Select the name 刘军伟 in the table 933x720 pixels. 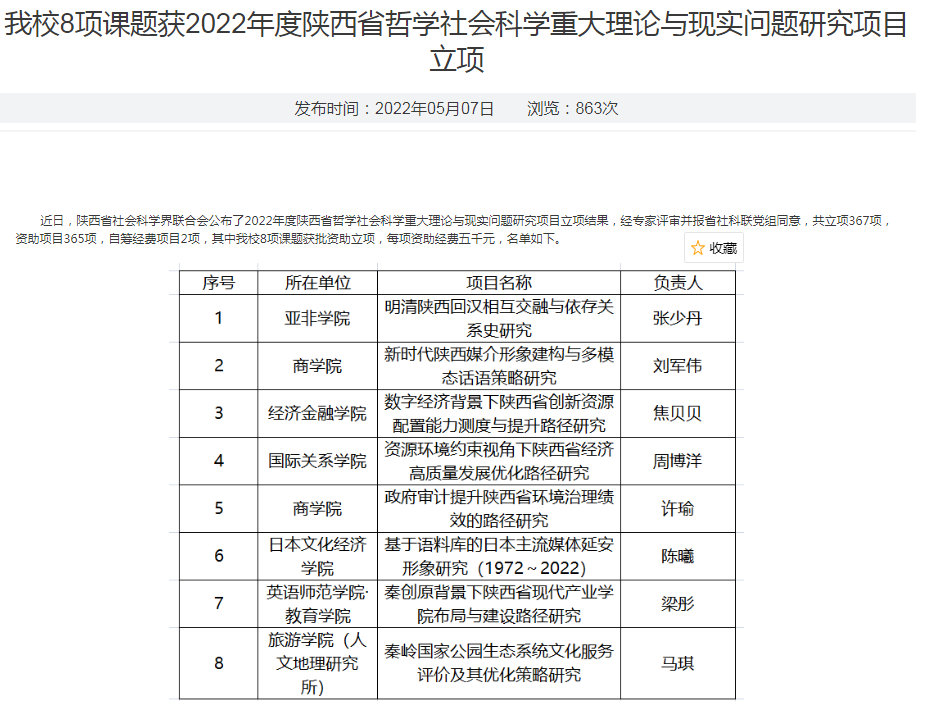(677, 366)
